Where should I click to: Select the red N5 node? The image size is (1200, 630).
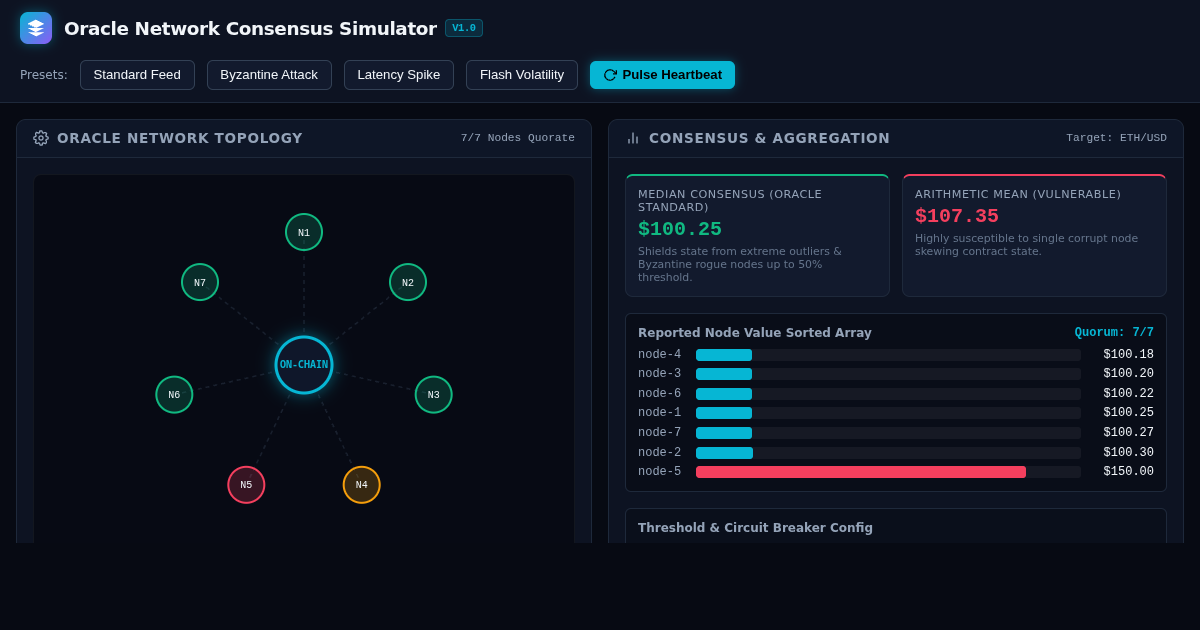246,485
